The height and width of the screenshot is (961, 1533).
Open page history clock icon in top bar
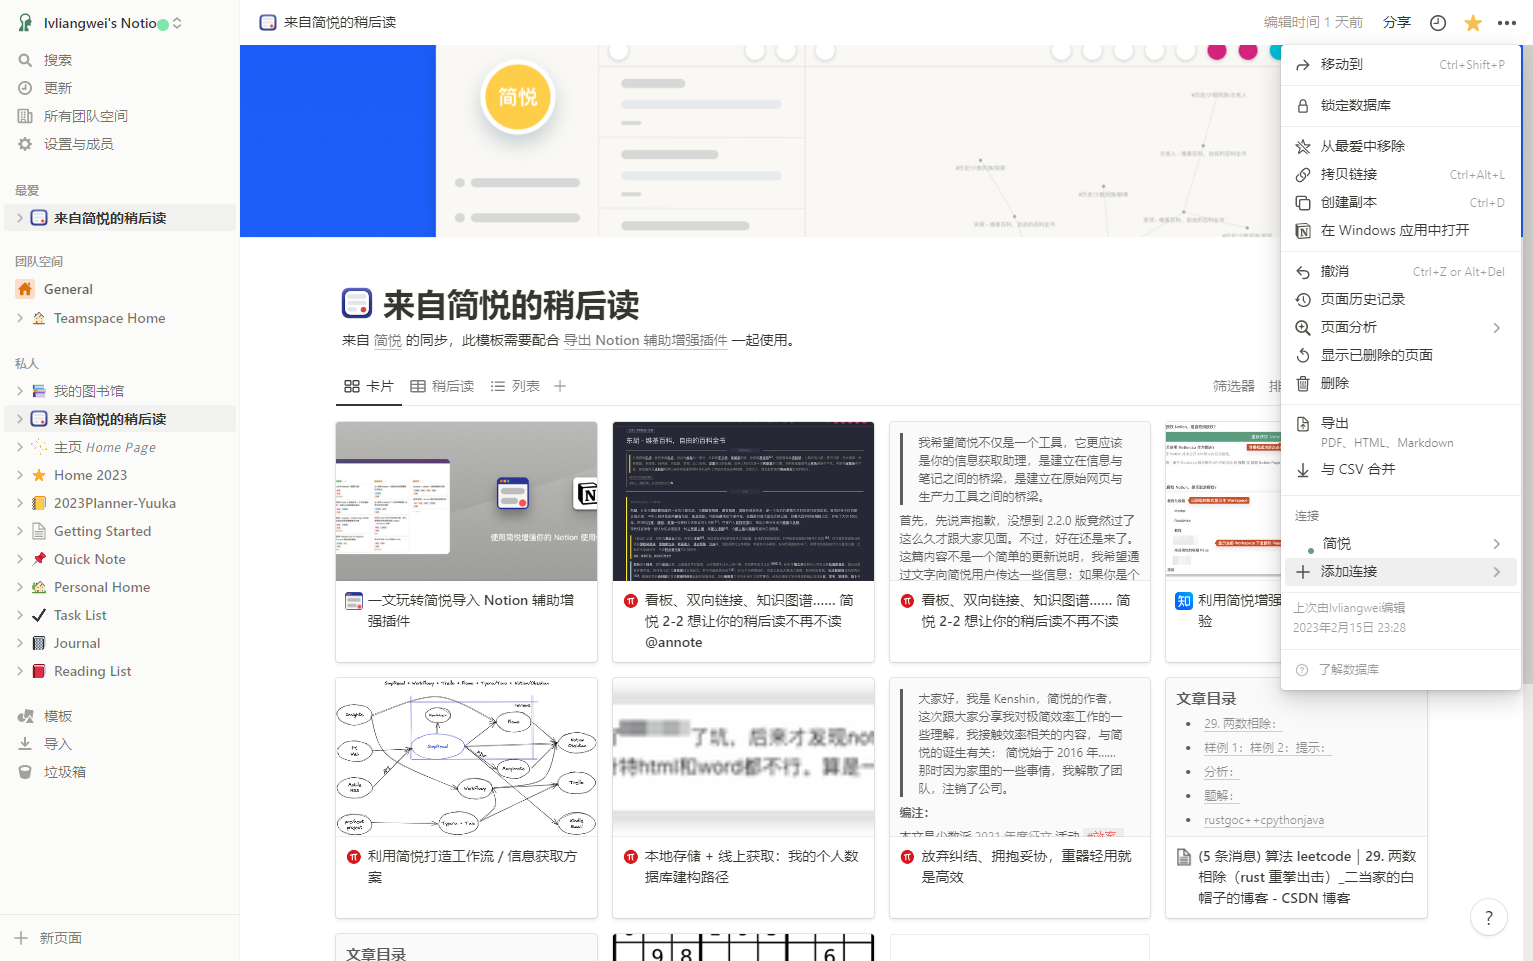pos(1437,22)
